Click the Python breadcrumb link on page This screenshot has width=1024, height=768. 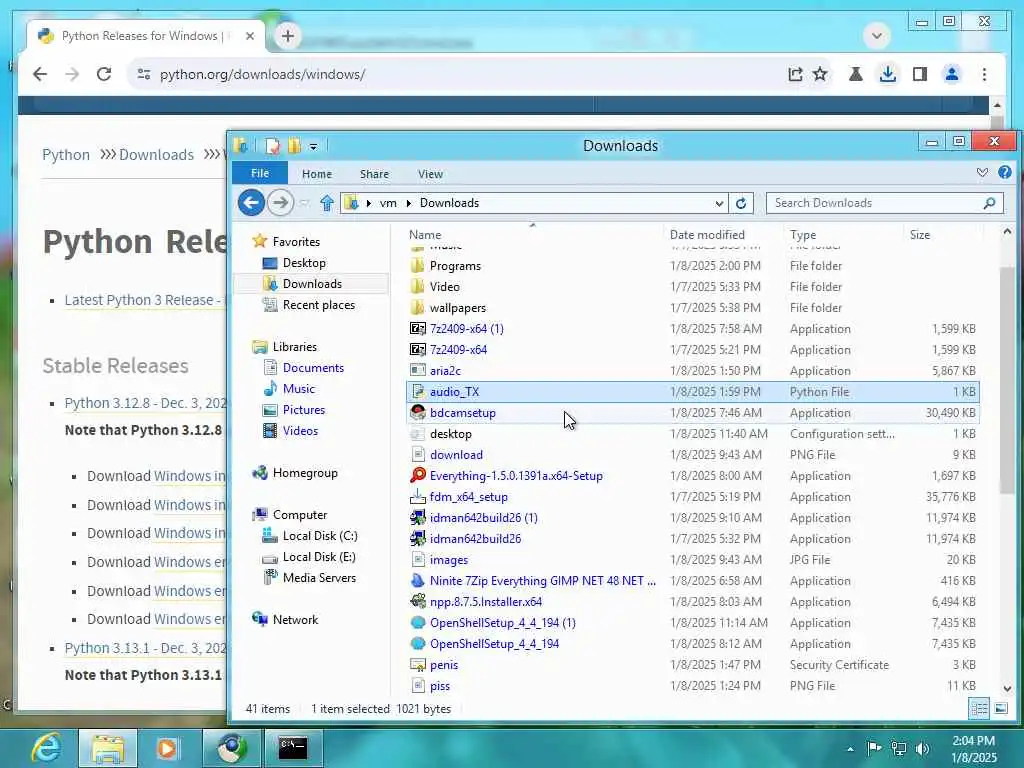click(x=66, y=155)
